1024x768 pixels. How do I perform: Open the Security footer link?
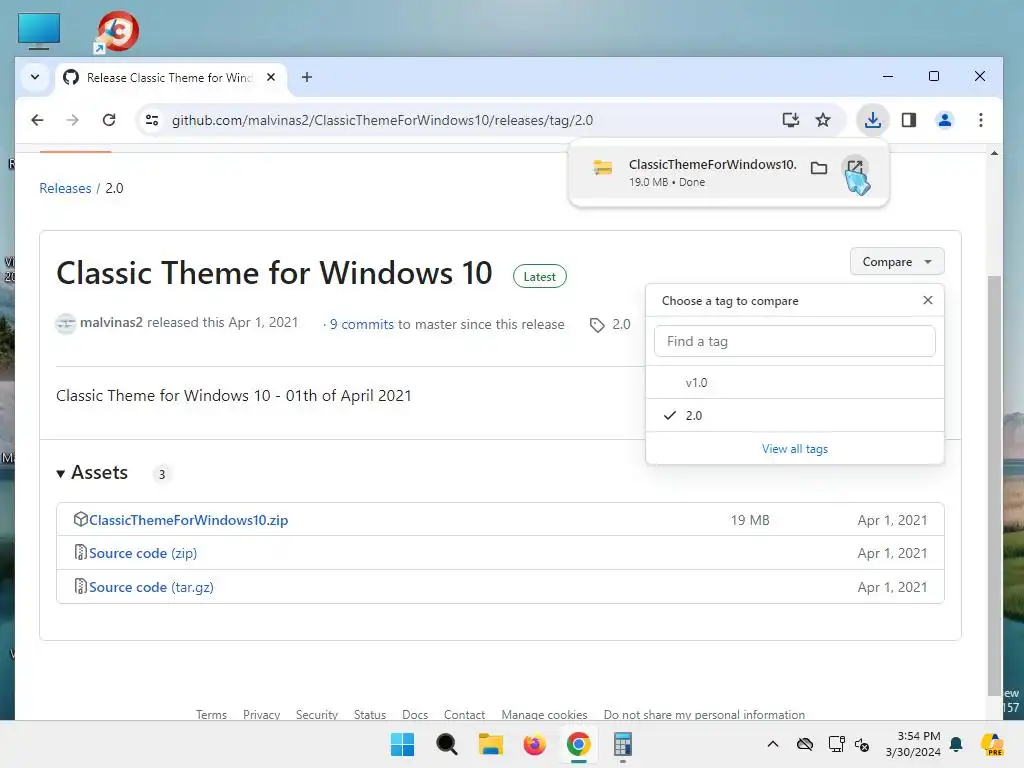pos(317,714)
